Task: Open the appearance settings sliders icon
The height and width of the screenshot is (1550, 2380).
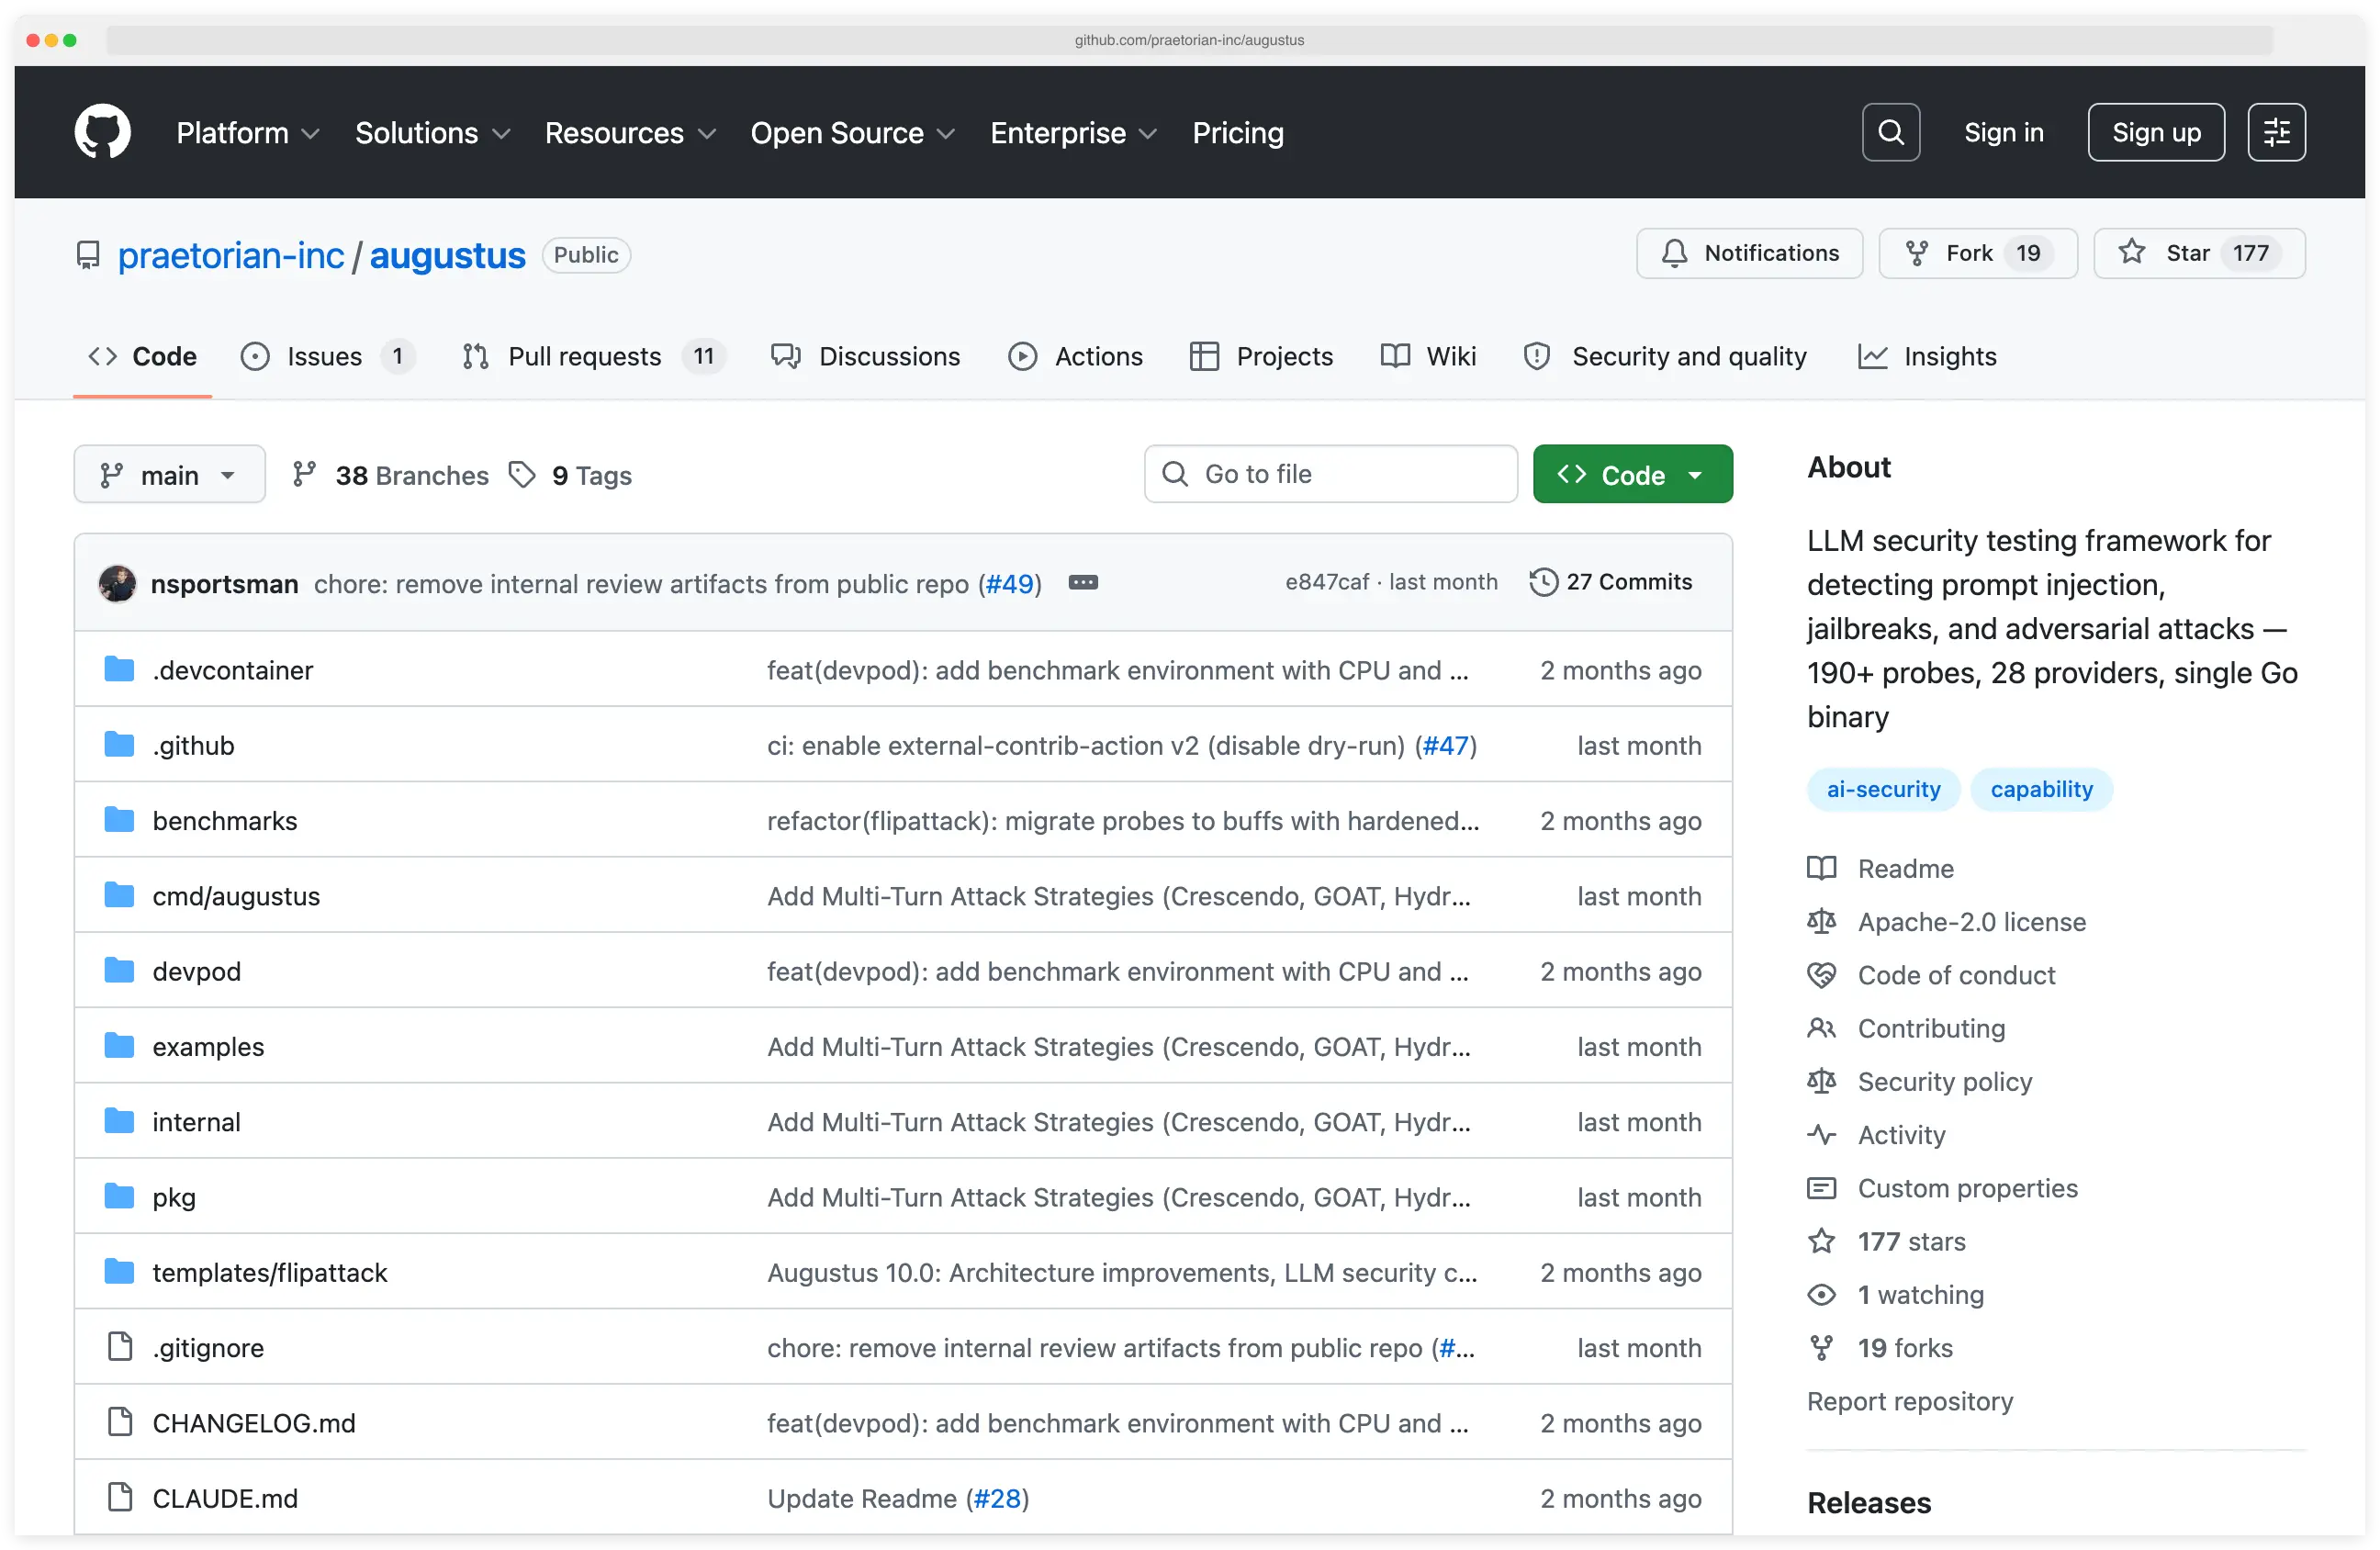Action: pyautogui.click(x=2276, y=132)
